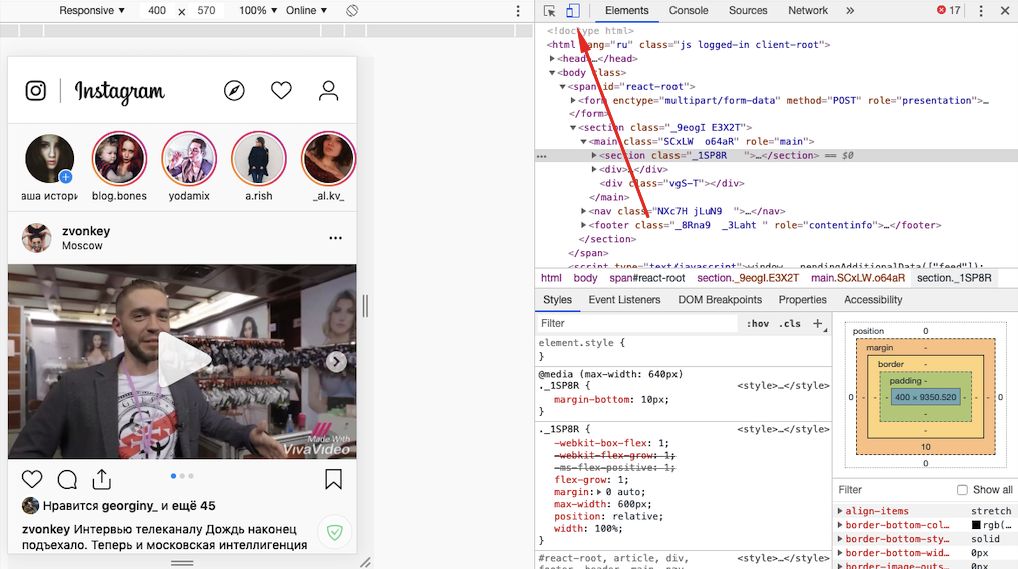
Task: Enable the Show all checkbox
Action: click(962, 490)
